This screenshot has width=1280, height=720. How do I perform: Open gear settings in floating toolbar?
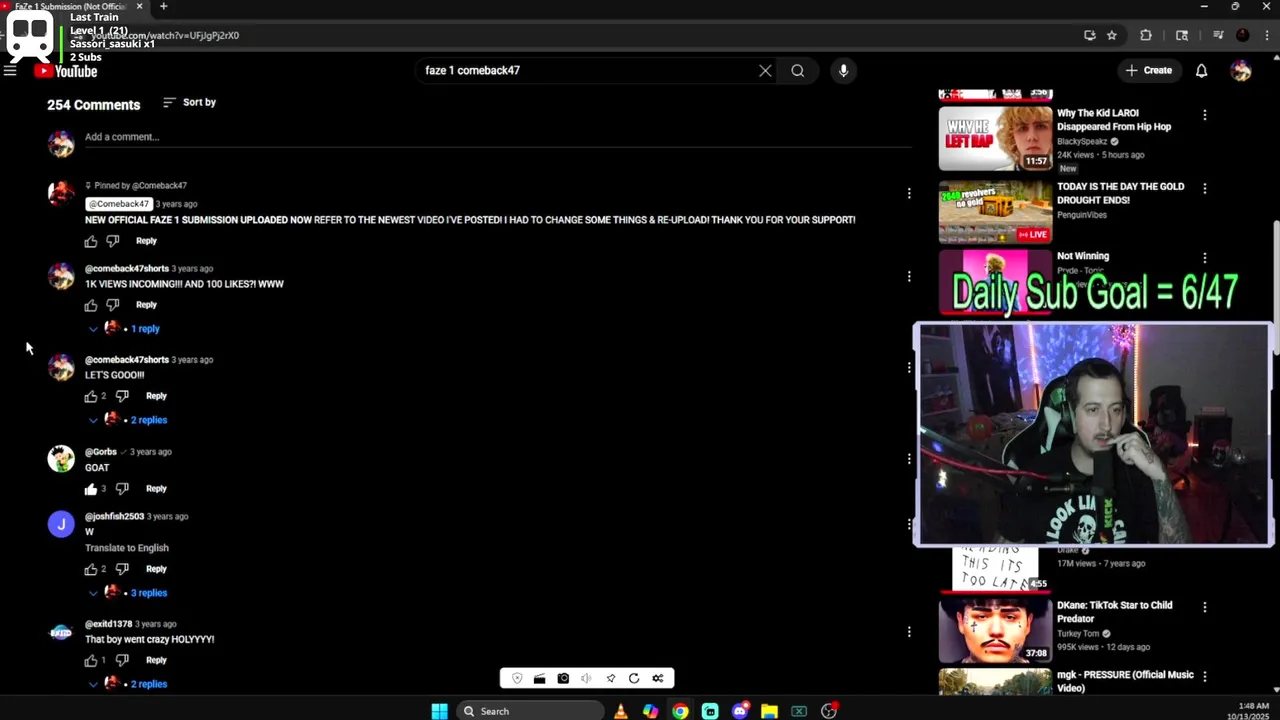(x=658, y=678)
